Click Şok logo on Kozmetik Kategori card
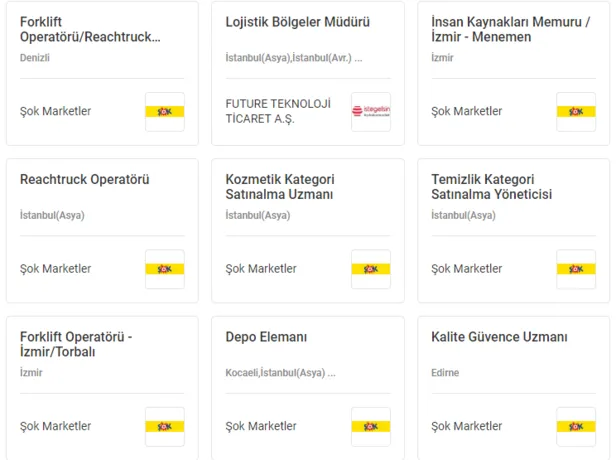The width and height of the screenshot is (616, 460). 370,269
